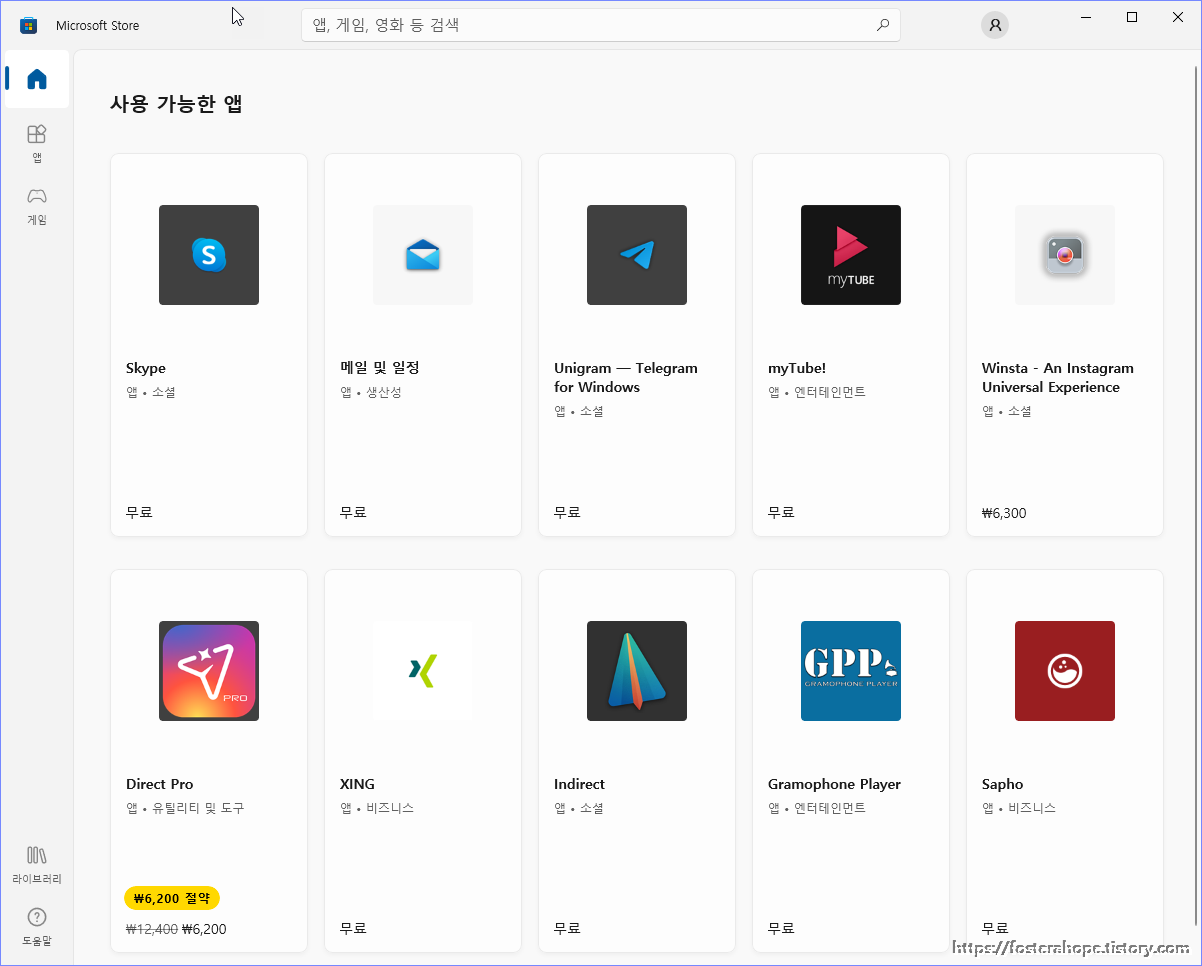Click the Mail and Calendar app icon
The width and height of the screenshot is (1202, 966).
click(423, 255)
